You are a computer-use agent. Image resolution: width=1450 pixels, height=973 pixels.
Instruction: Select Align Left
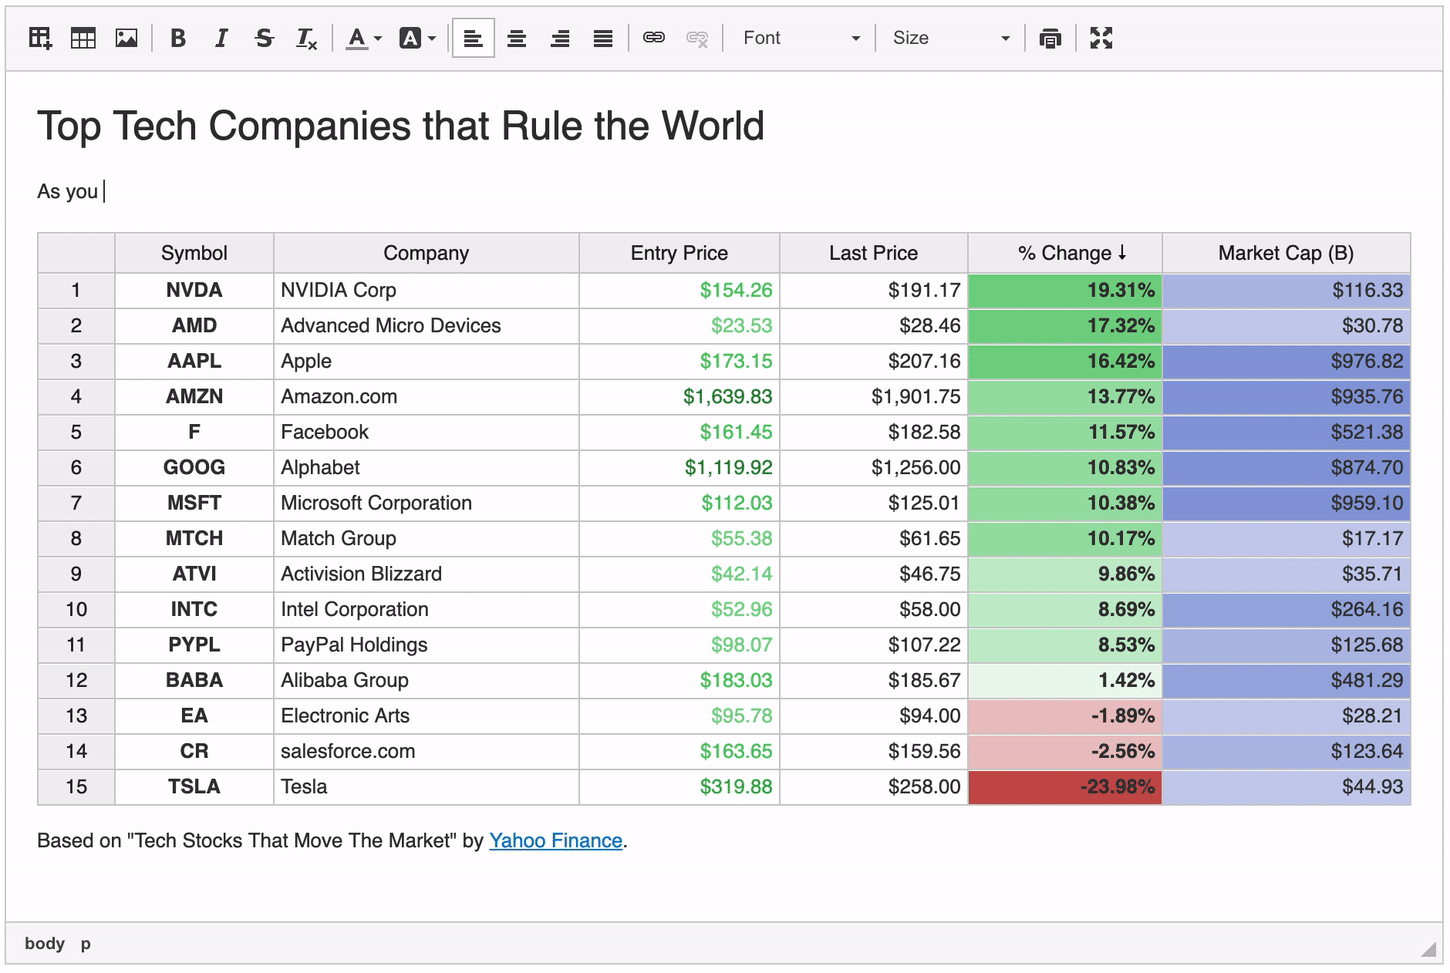[x=473, y=38]
